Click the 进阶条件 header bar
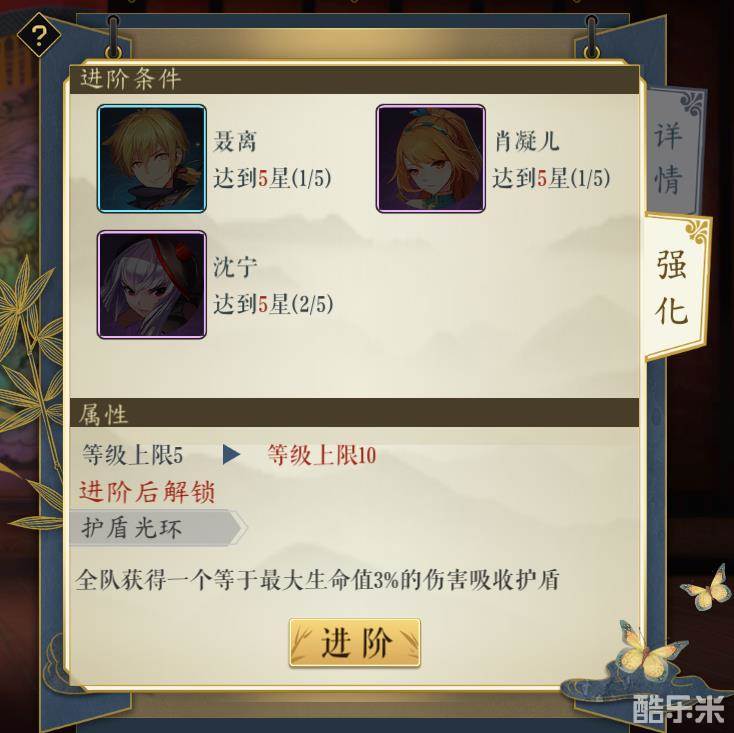 coord(354,79)
